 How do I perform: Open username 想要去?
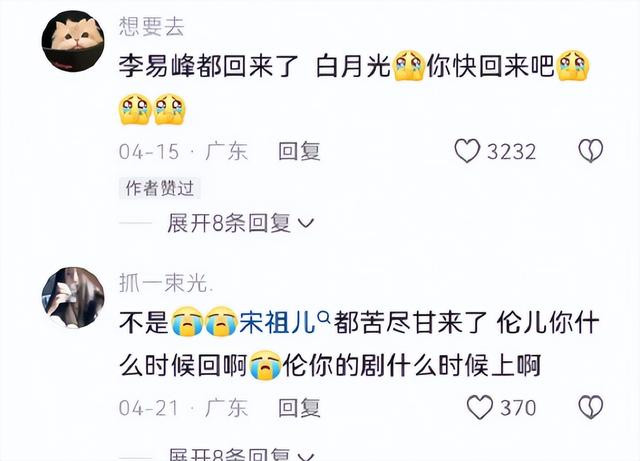click(x=152, y=27)
